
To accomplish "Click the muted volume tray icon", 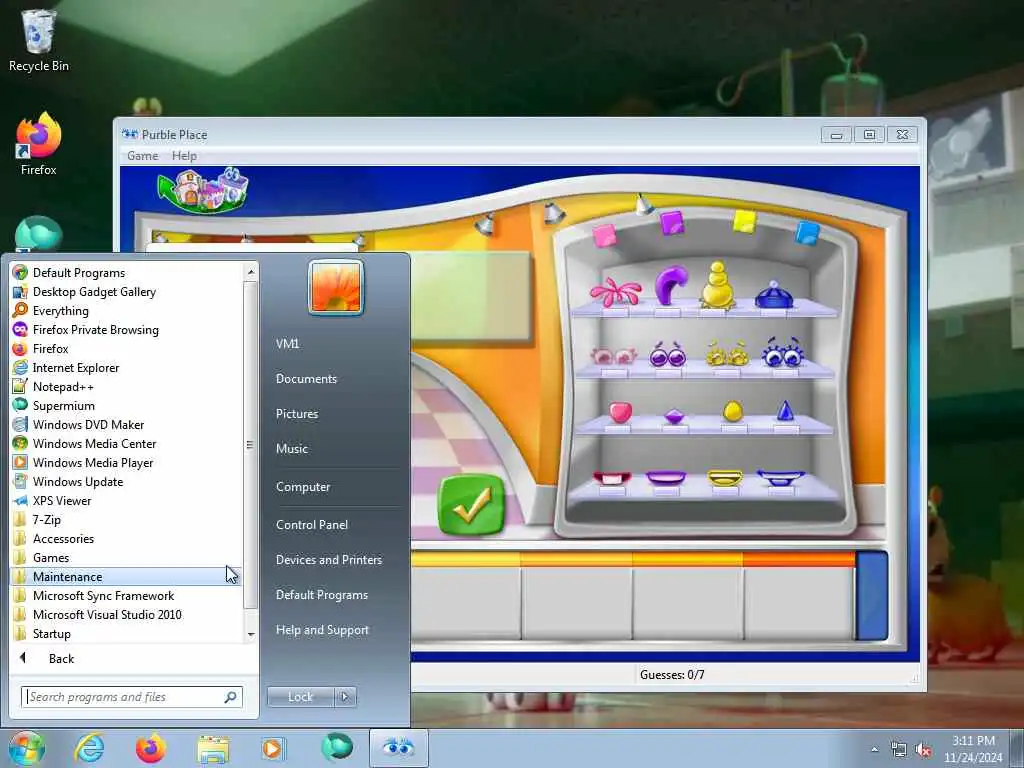I will pos(923,750).
